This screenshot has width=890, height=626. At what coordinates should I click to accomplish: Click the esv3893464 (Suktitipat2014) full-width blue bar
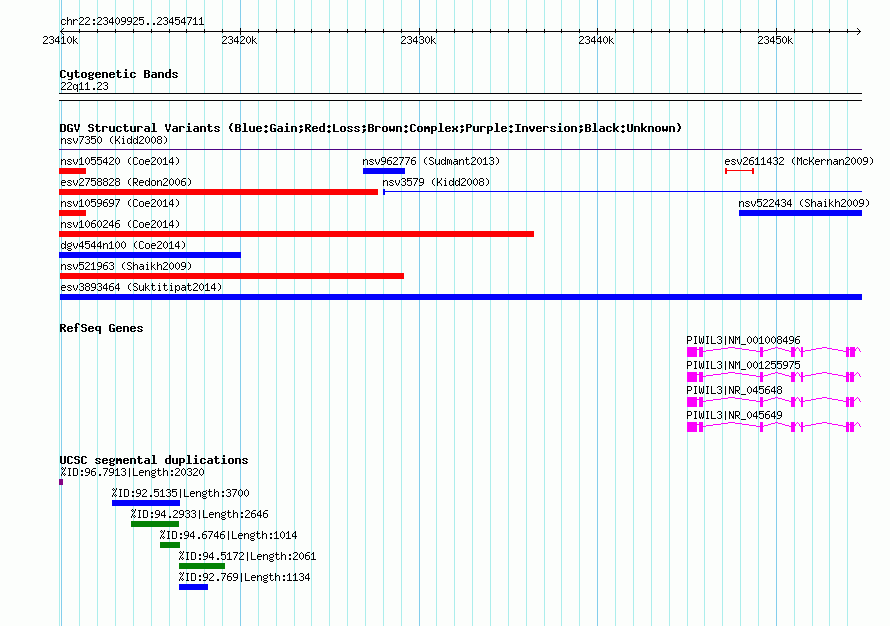click(460, 297)
